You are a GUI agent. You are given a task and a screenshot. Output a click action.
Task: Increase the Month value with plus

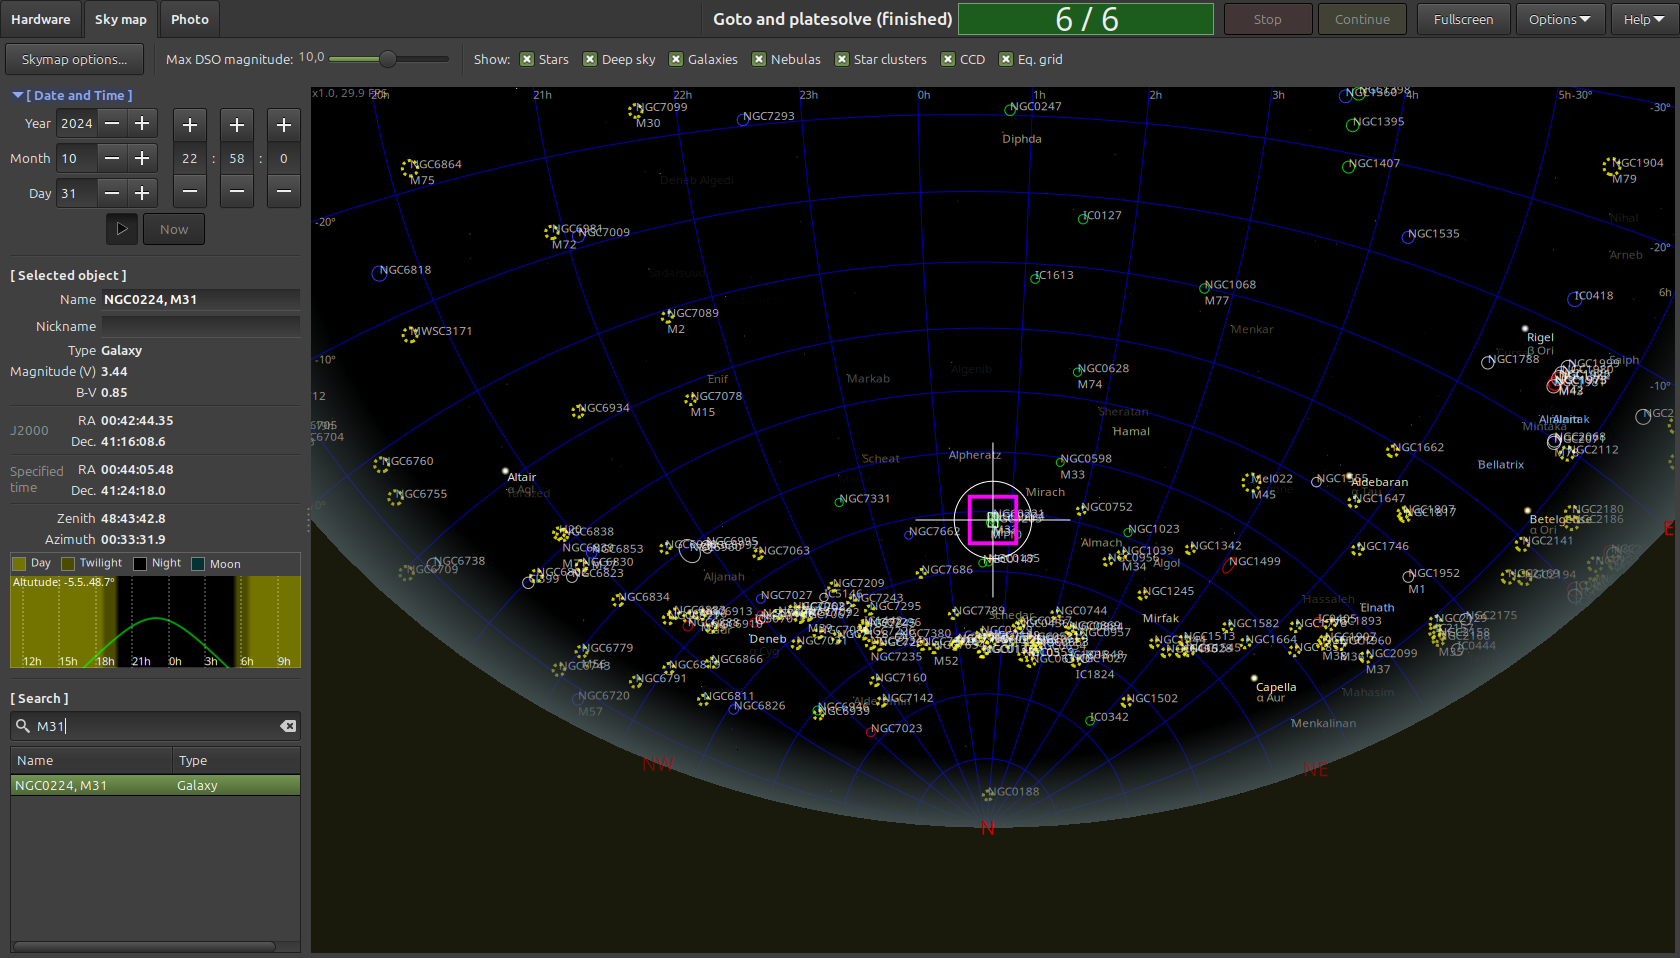(142, 158)
